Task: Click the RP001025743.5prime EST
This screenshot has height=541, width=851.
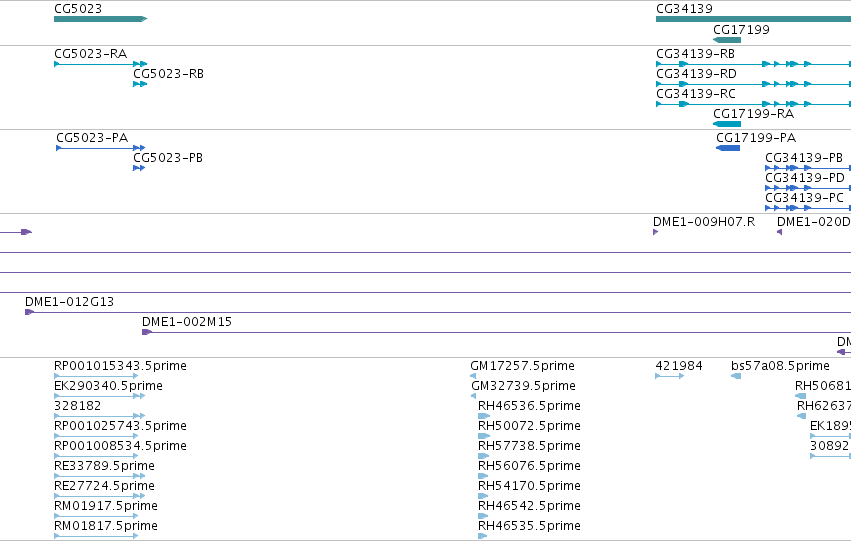Action: [x=96, y=436]
